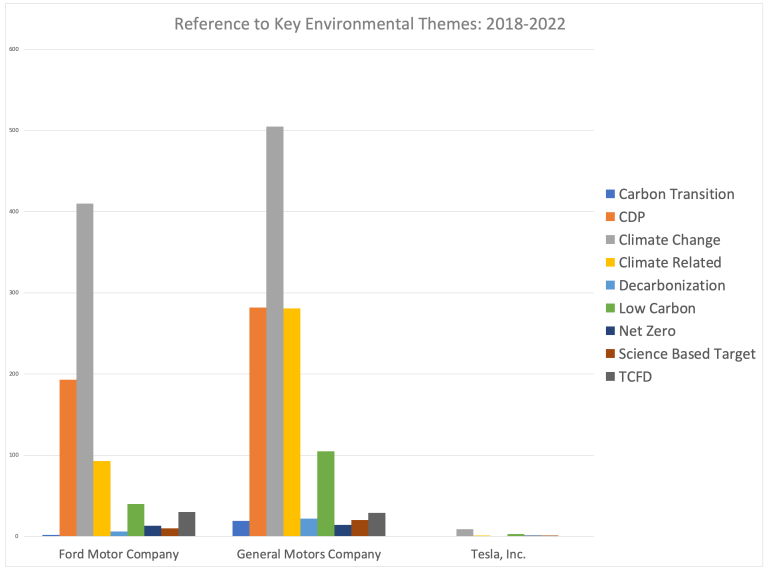
Task: Select the Decarbonization legend light blue swatch
Action: (x=610, y=285)
